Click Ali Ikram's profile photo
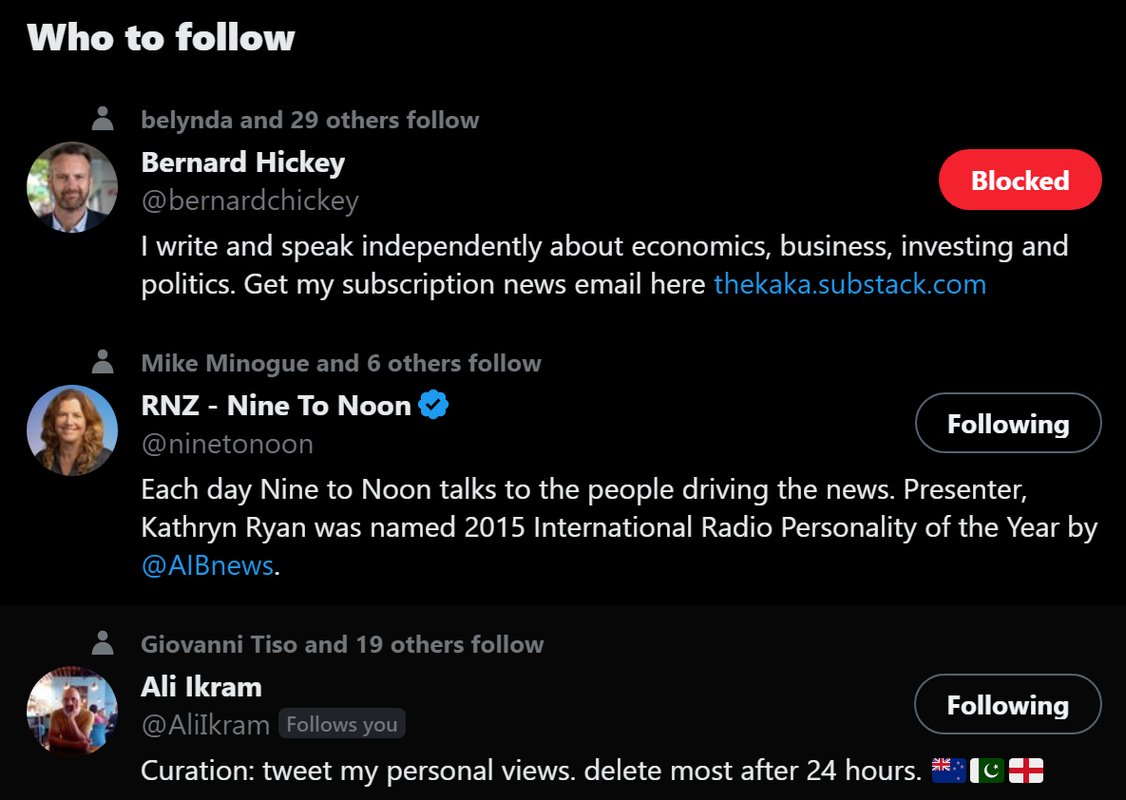 pos(72,711)
